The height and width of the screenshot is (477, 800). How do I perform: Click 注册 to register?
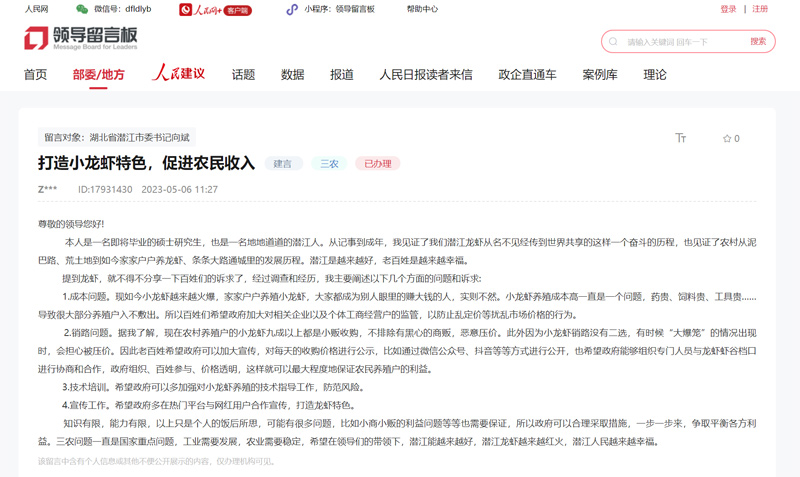[760, 9]
